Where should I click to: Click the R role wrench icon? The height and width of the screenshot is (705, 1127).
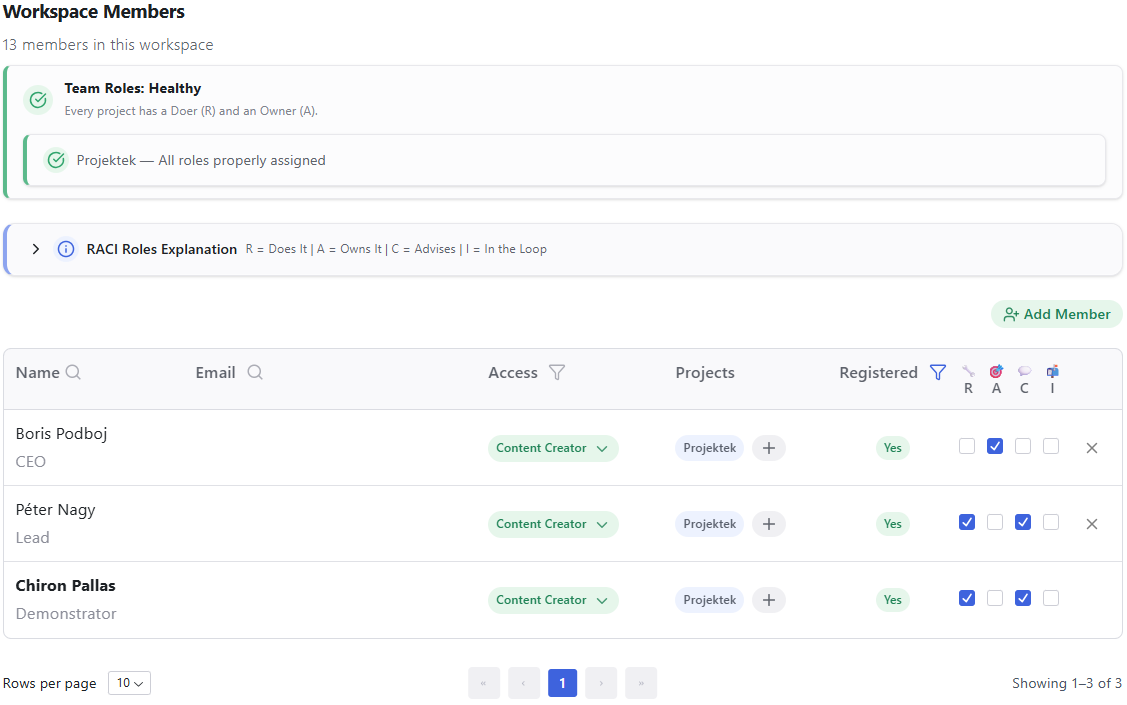coord(968,371)
